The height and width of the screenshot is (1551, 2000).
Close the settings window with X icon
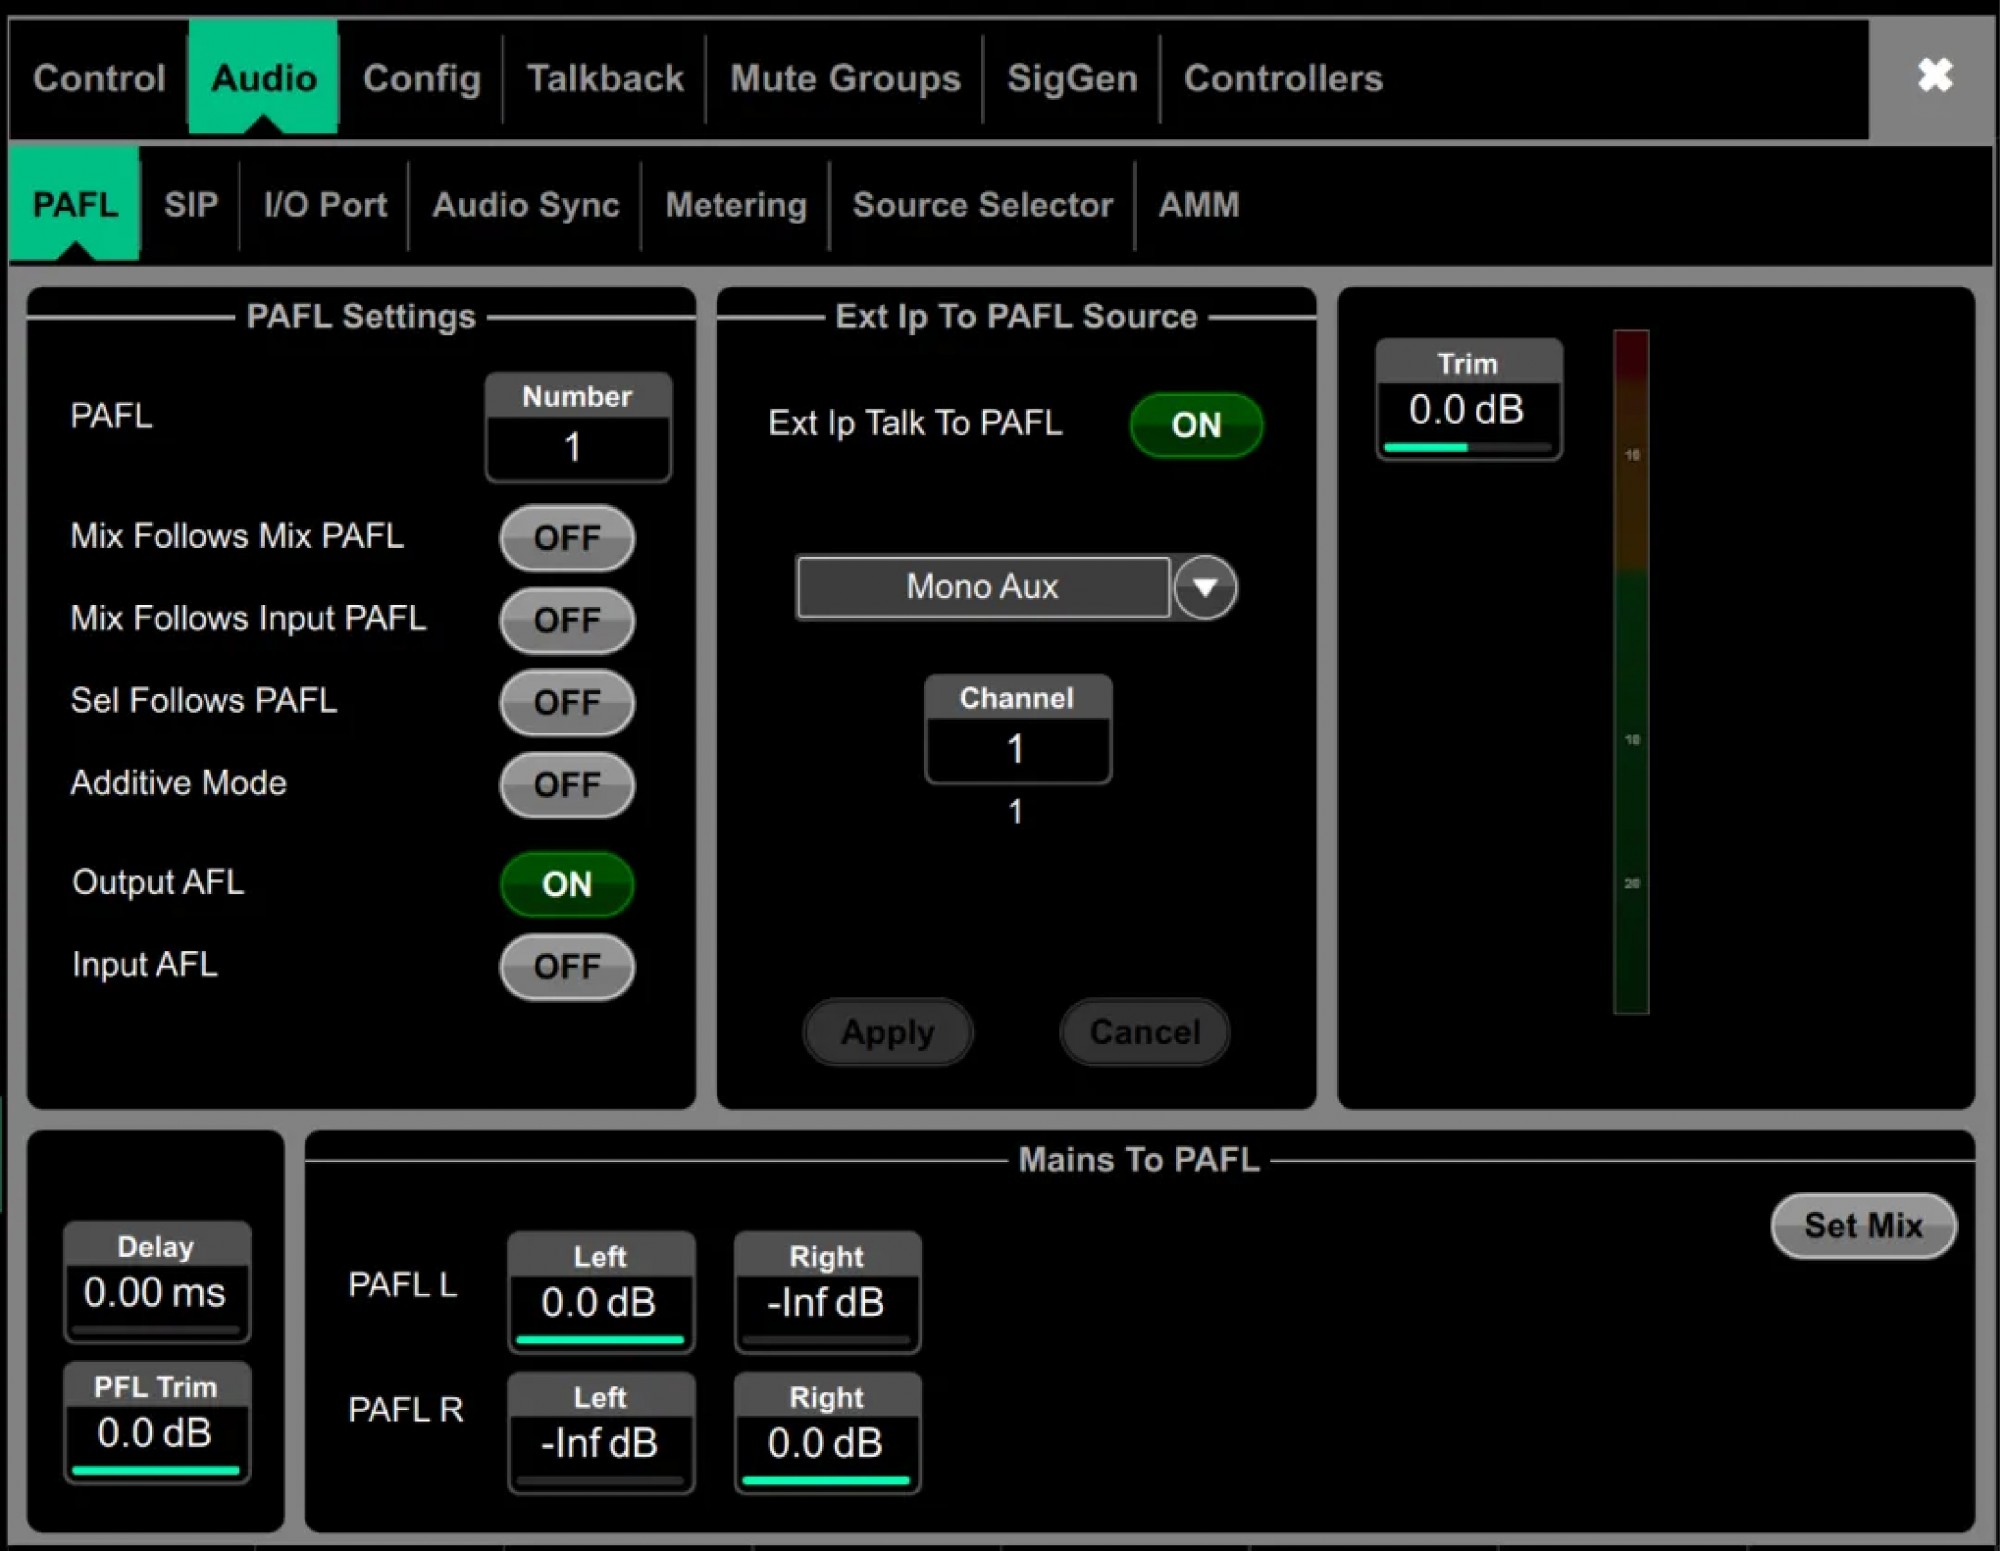(x=1934, y=75)
